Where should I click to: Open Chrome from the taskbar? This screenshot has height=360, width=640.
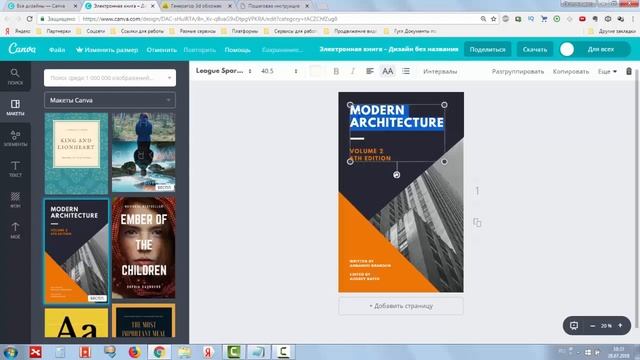159,352
